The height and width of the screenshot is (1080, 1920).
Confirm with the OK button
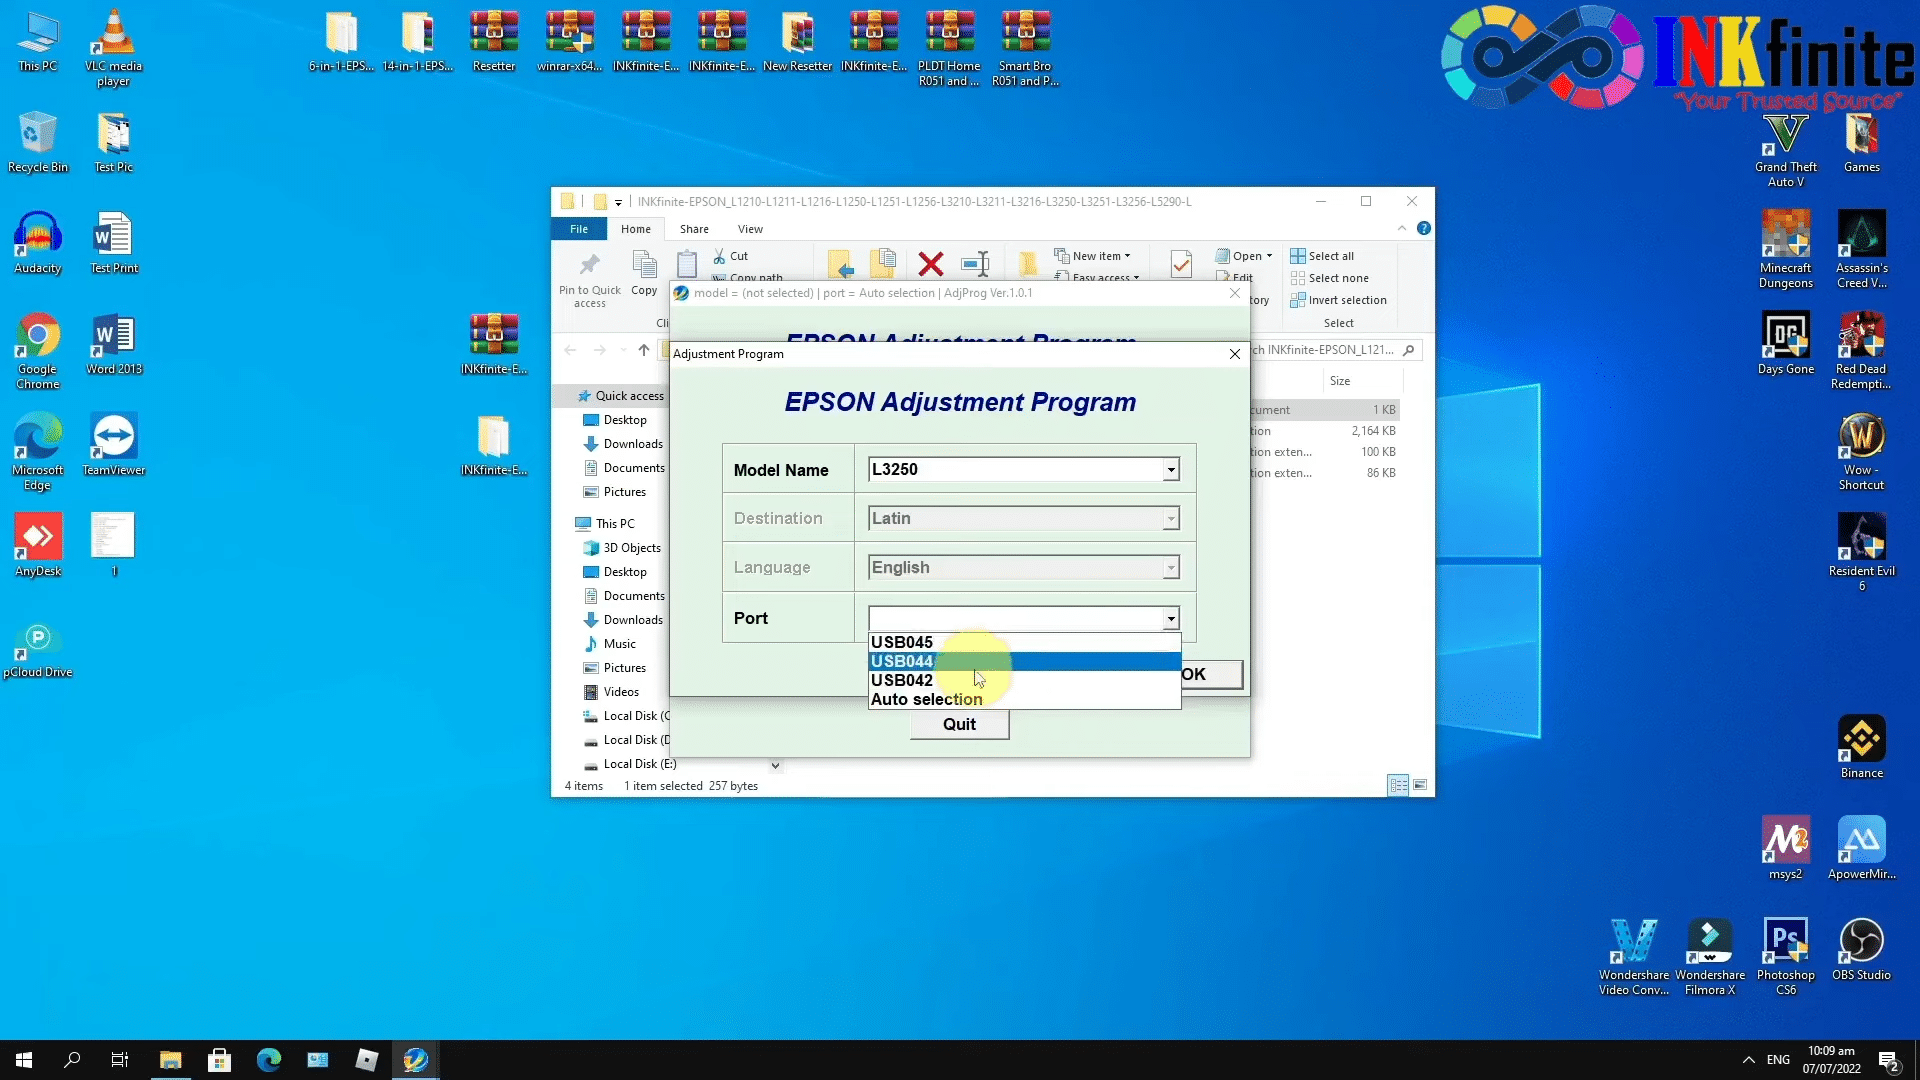pos(1212,674)
